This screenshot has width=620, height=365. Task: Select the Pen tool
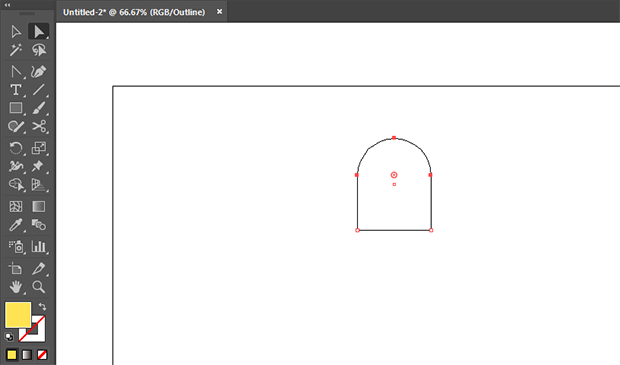coord(39,72)
